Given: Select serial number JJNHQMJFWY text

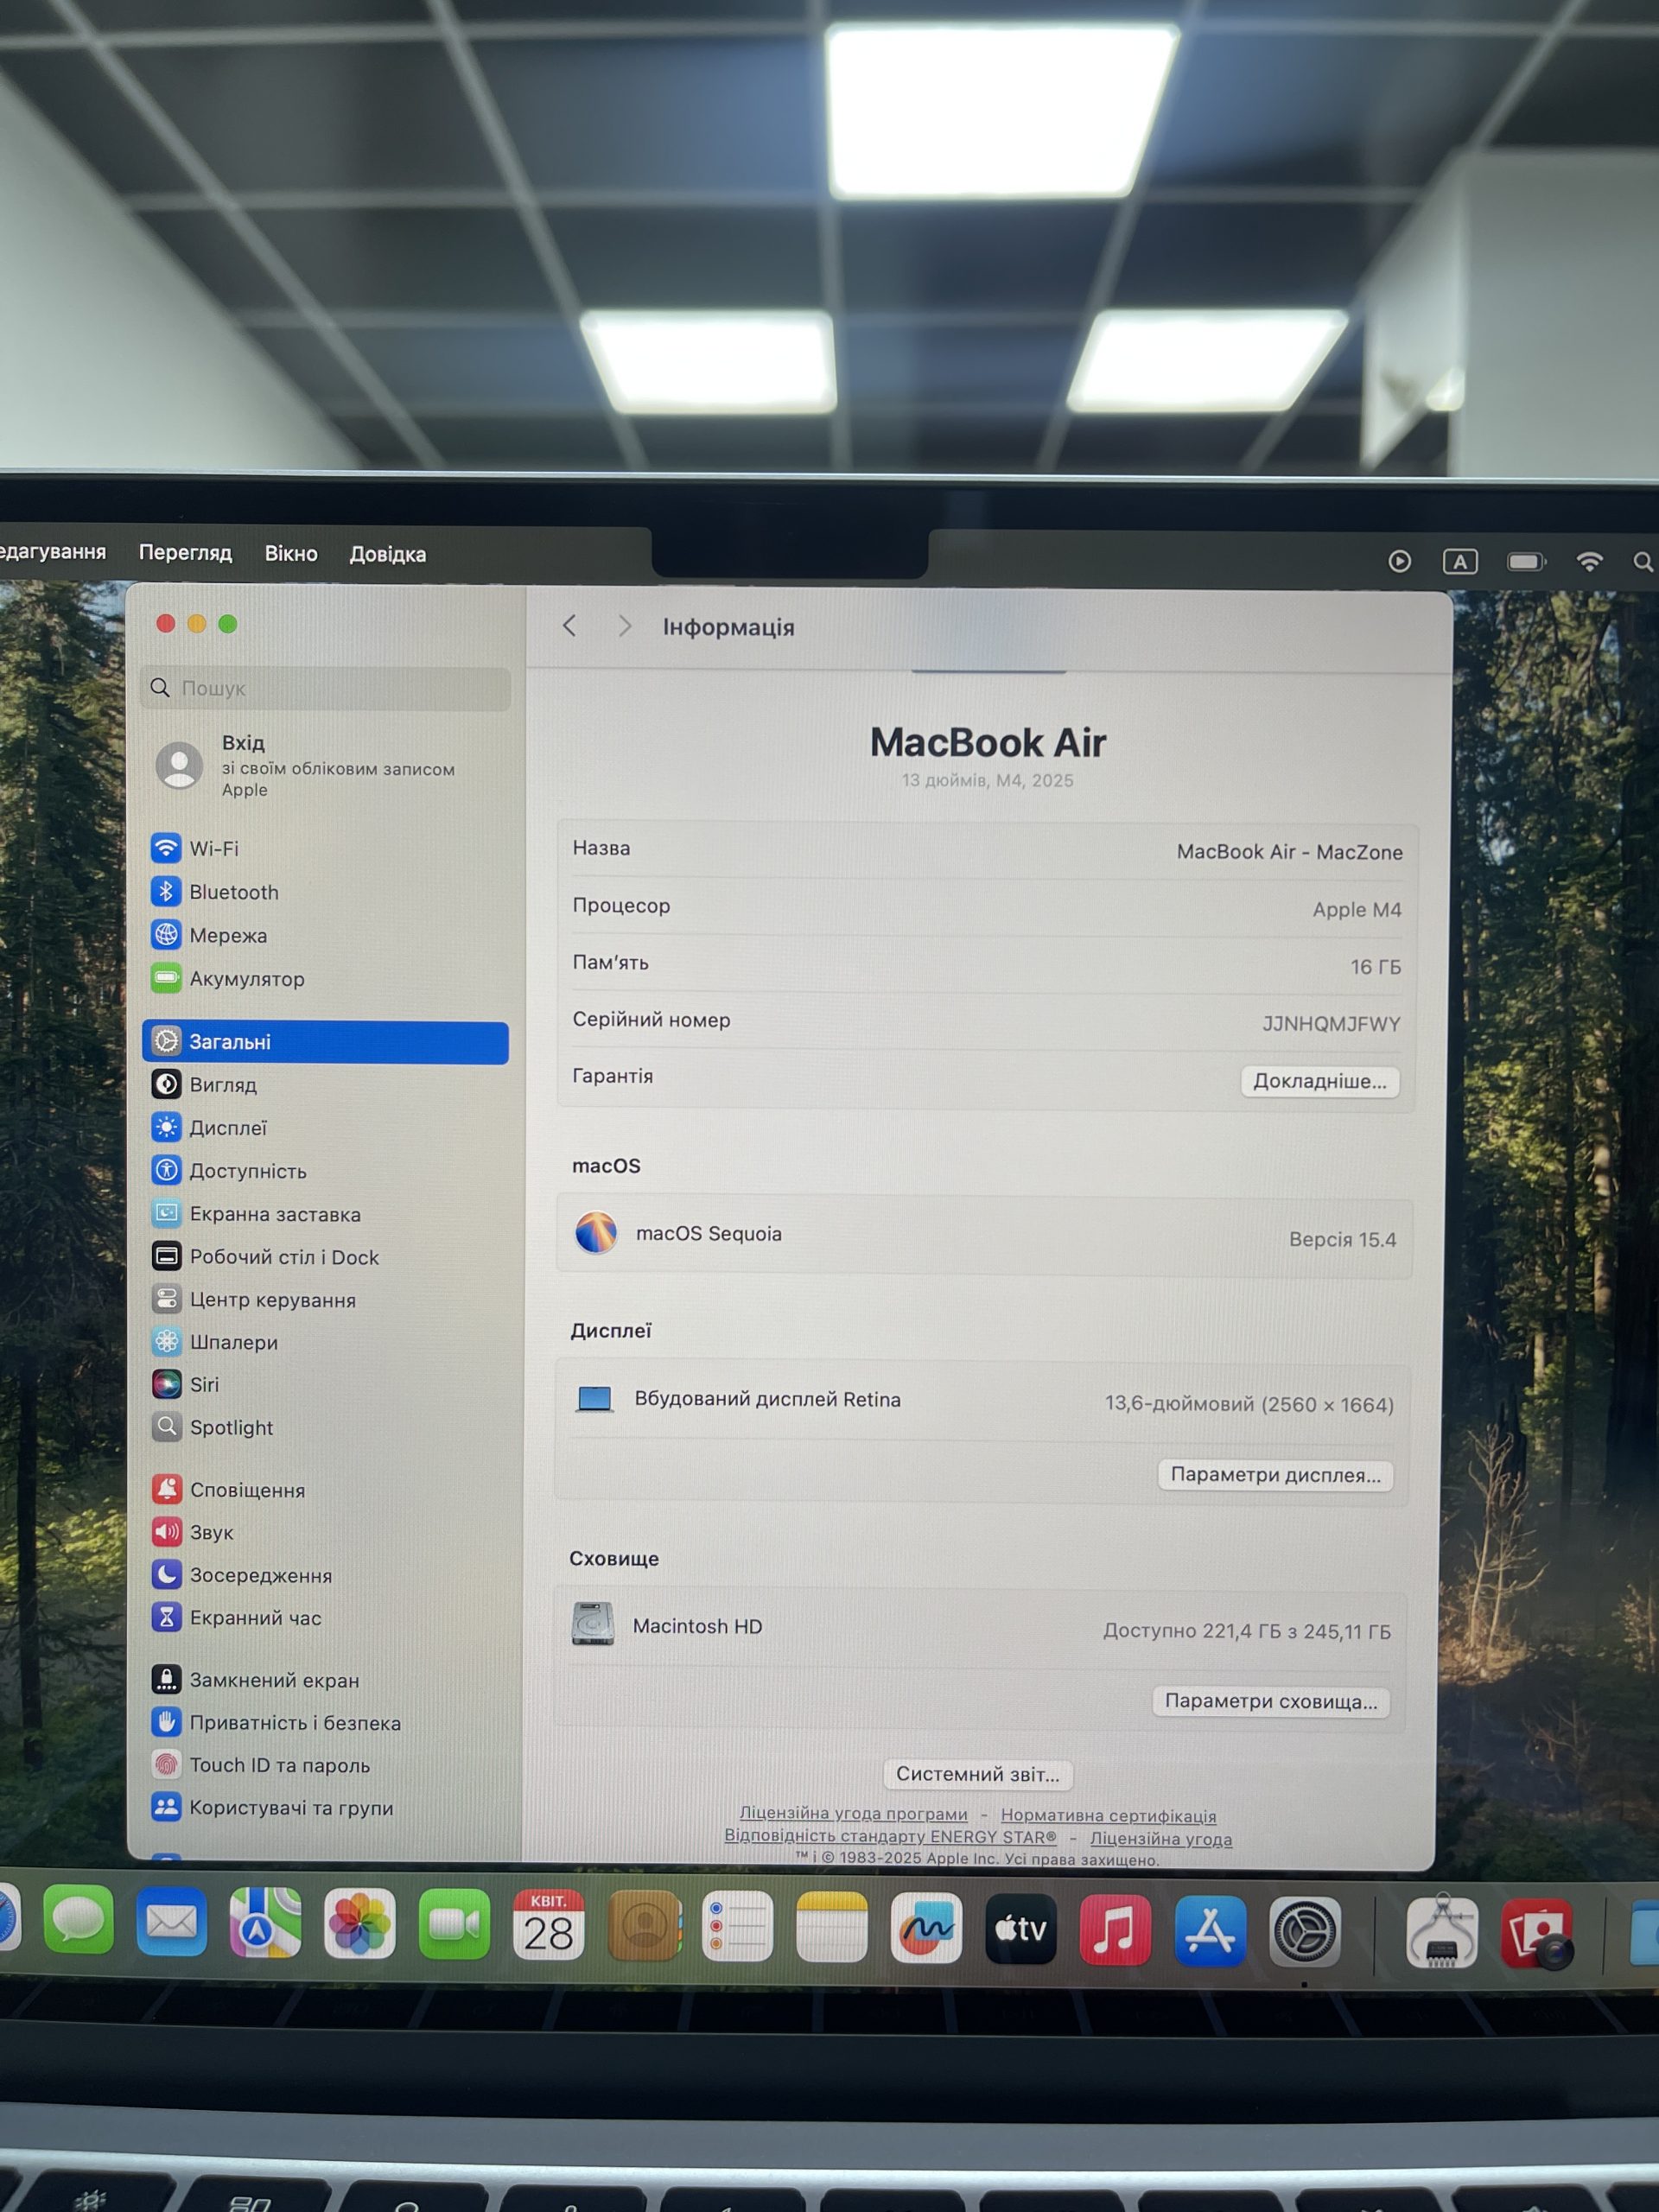Looking at the screenshot, I should coord(1331,1024).
